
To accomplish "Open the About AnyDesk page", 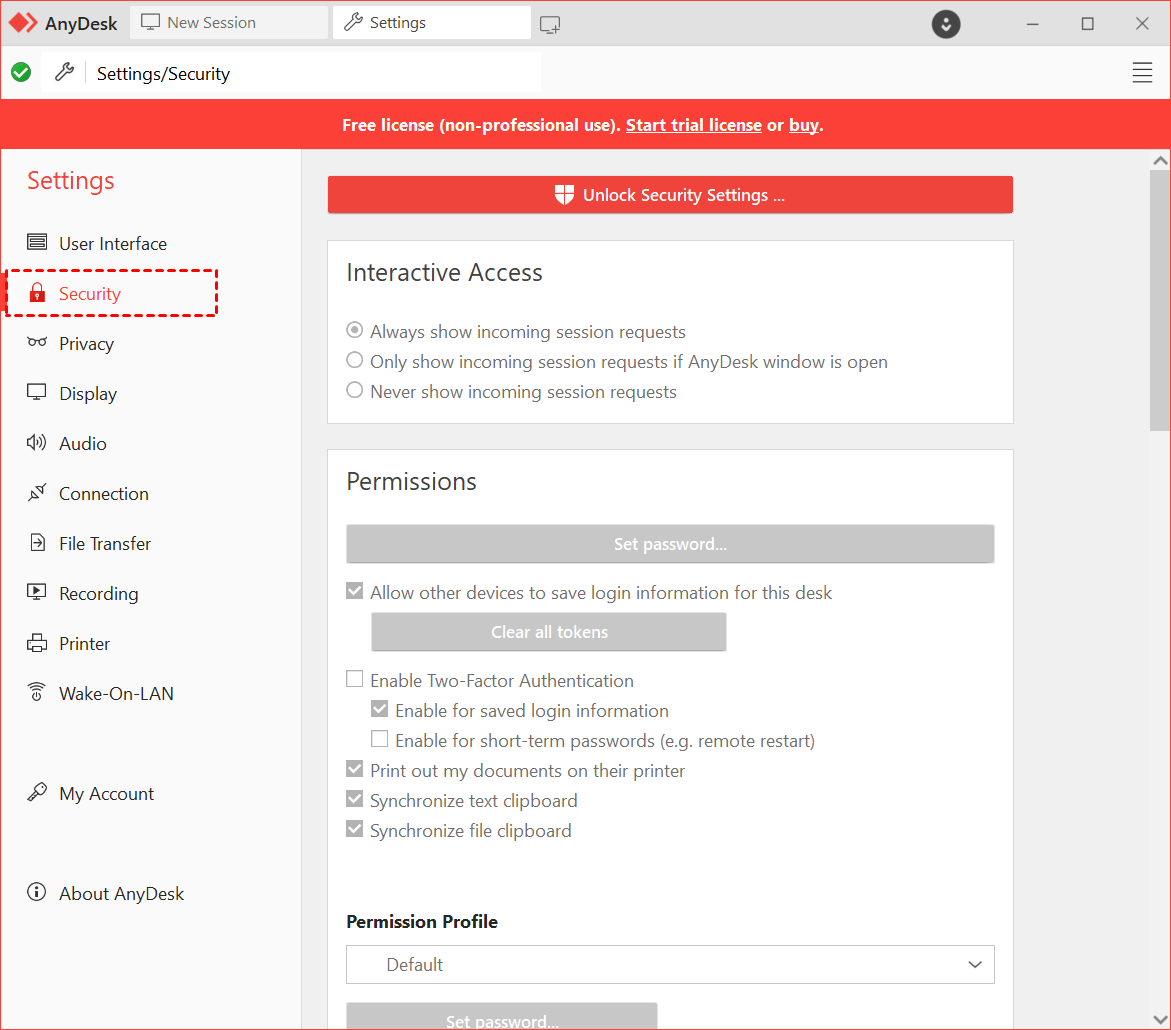I will pos(121,894).
